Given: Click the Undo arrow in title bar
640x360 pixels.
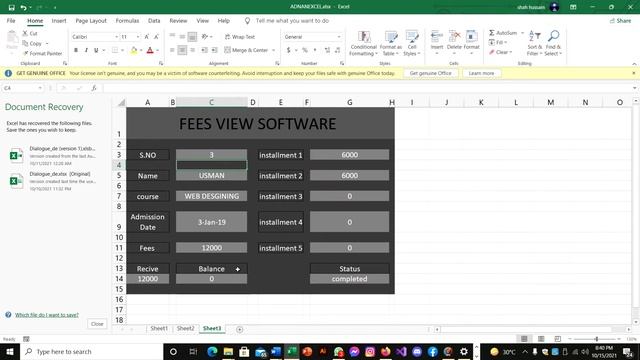Looking at the screenshot, I should (23, 7).
